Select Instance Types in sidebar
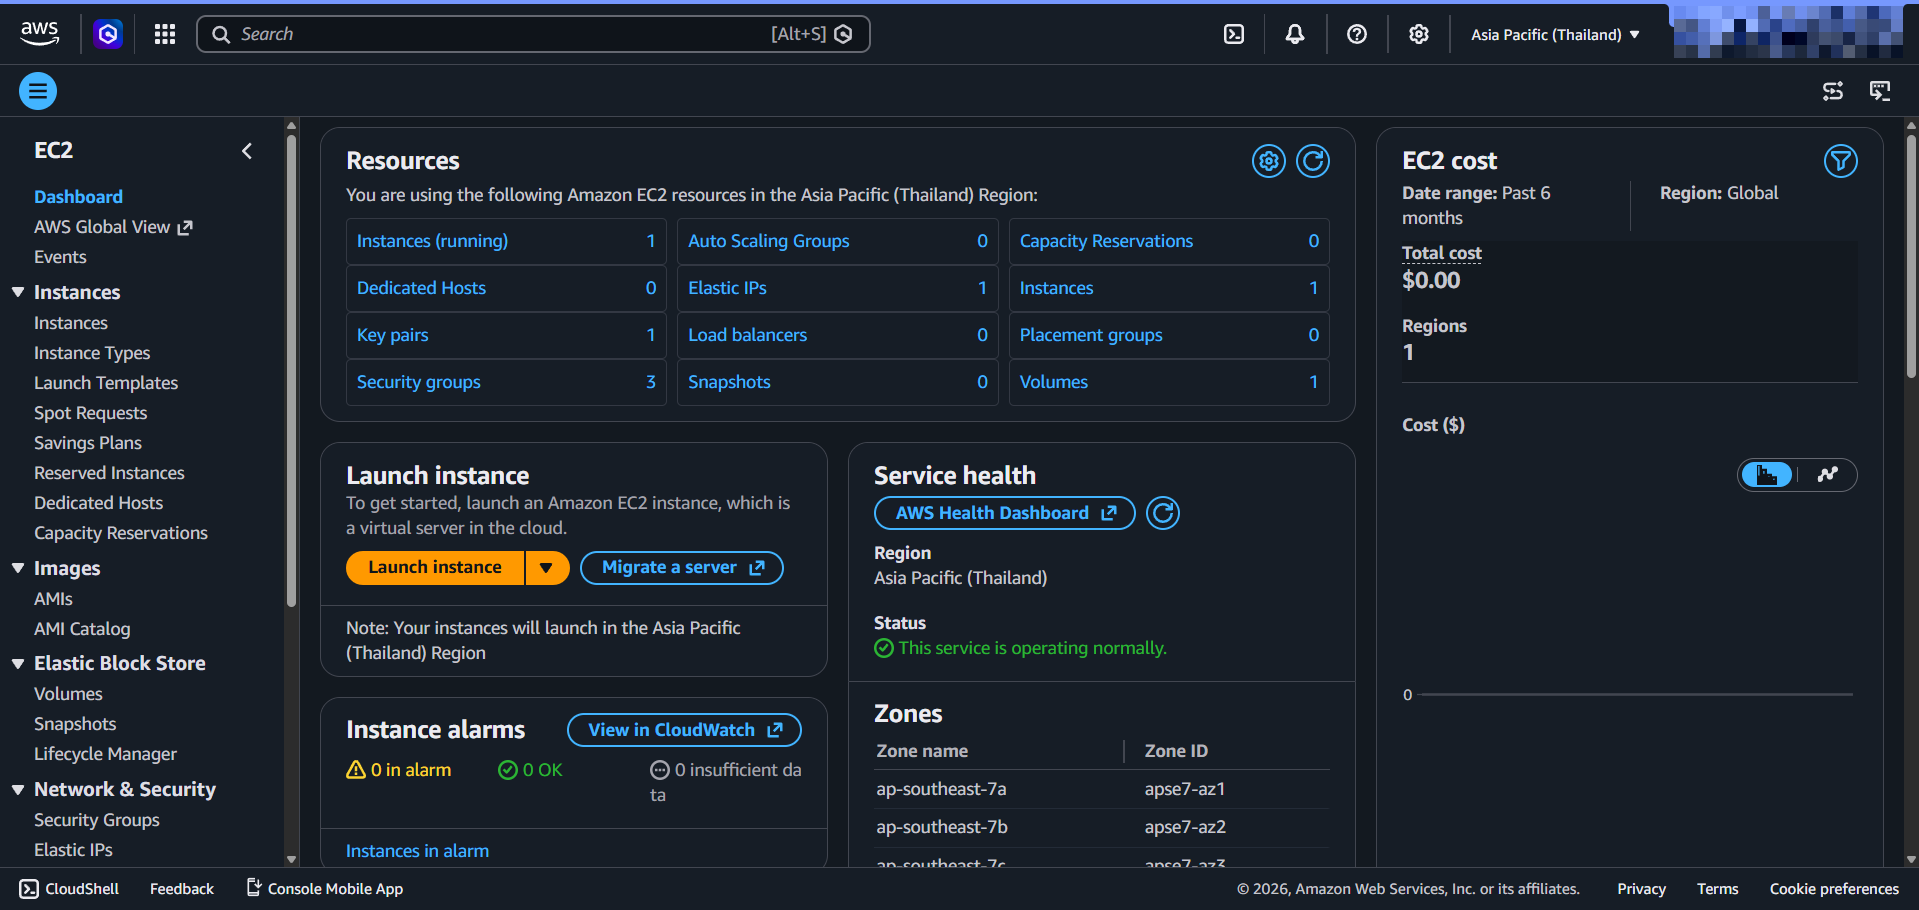The height and width of the screenshot is (910, 1919). pyautogui.click(x=92, y=353)
